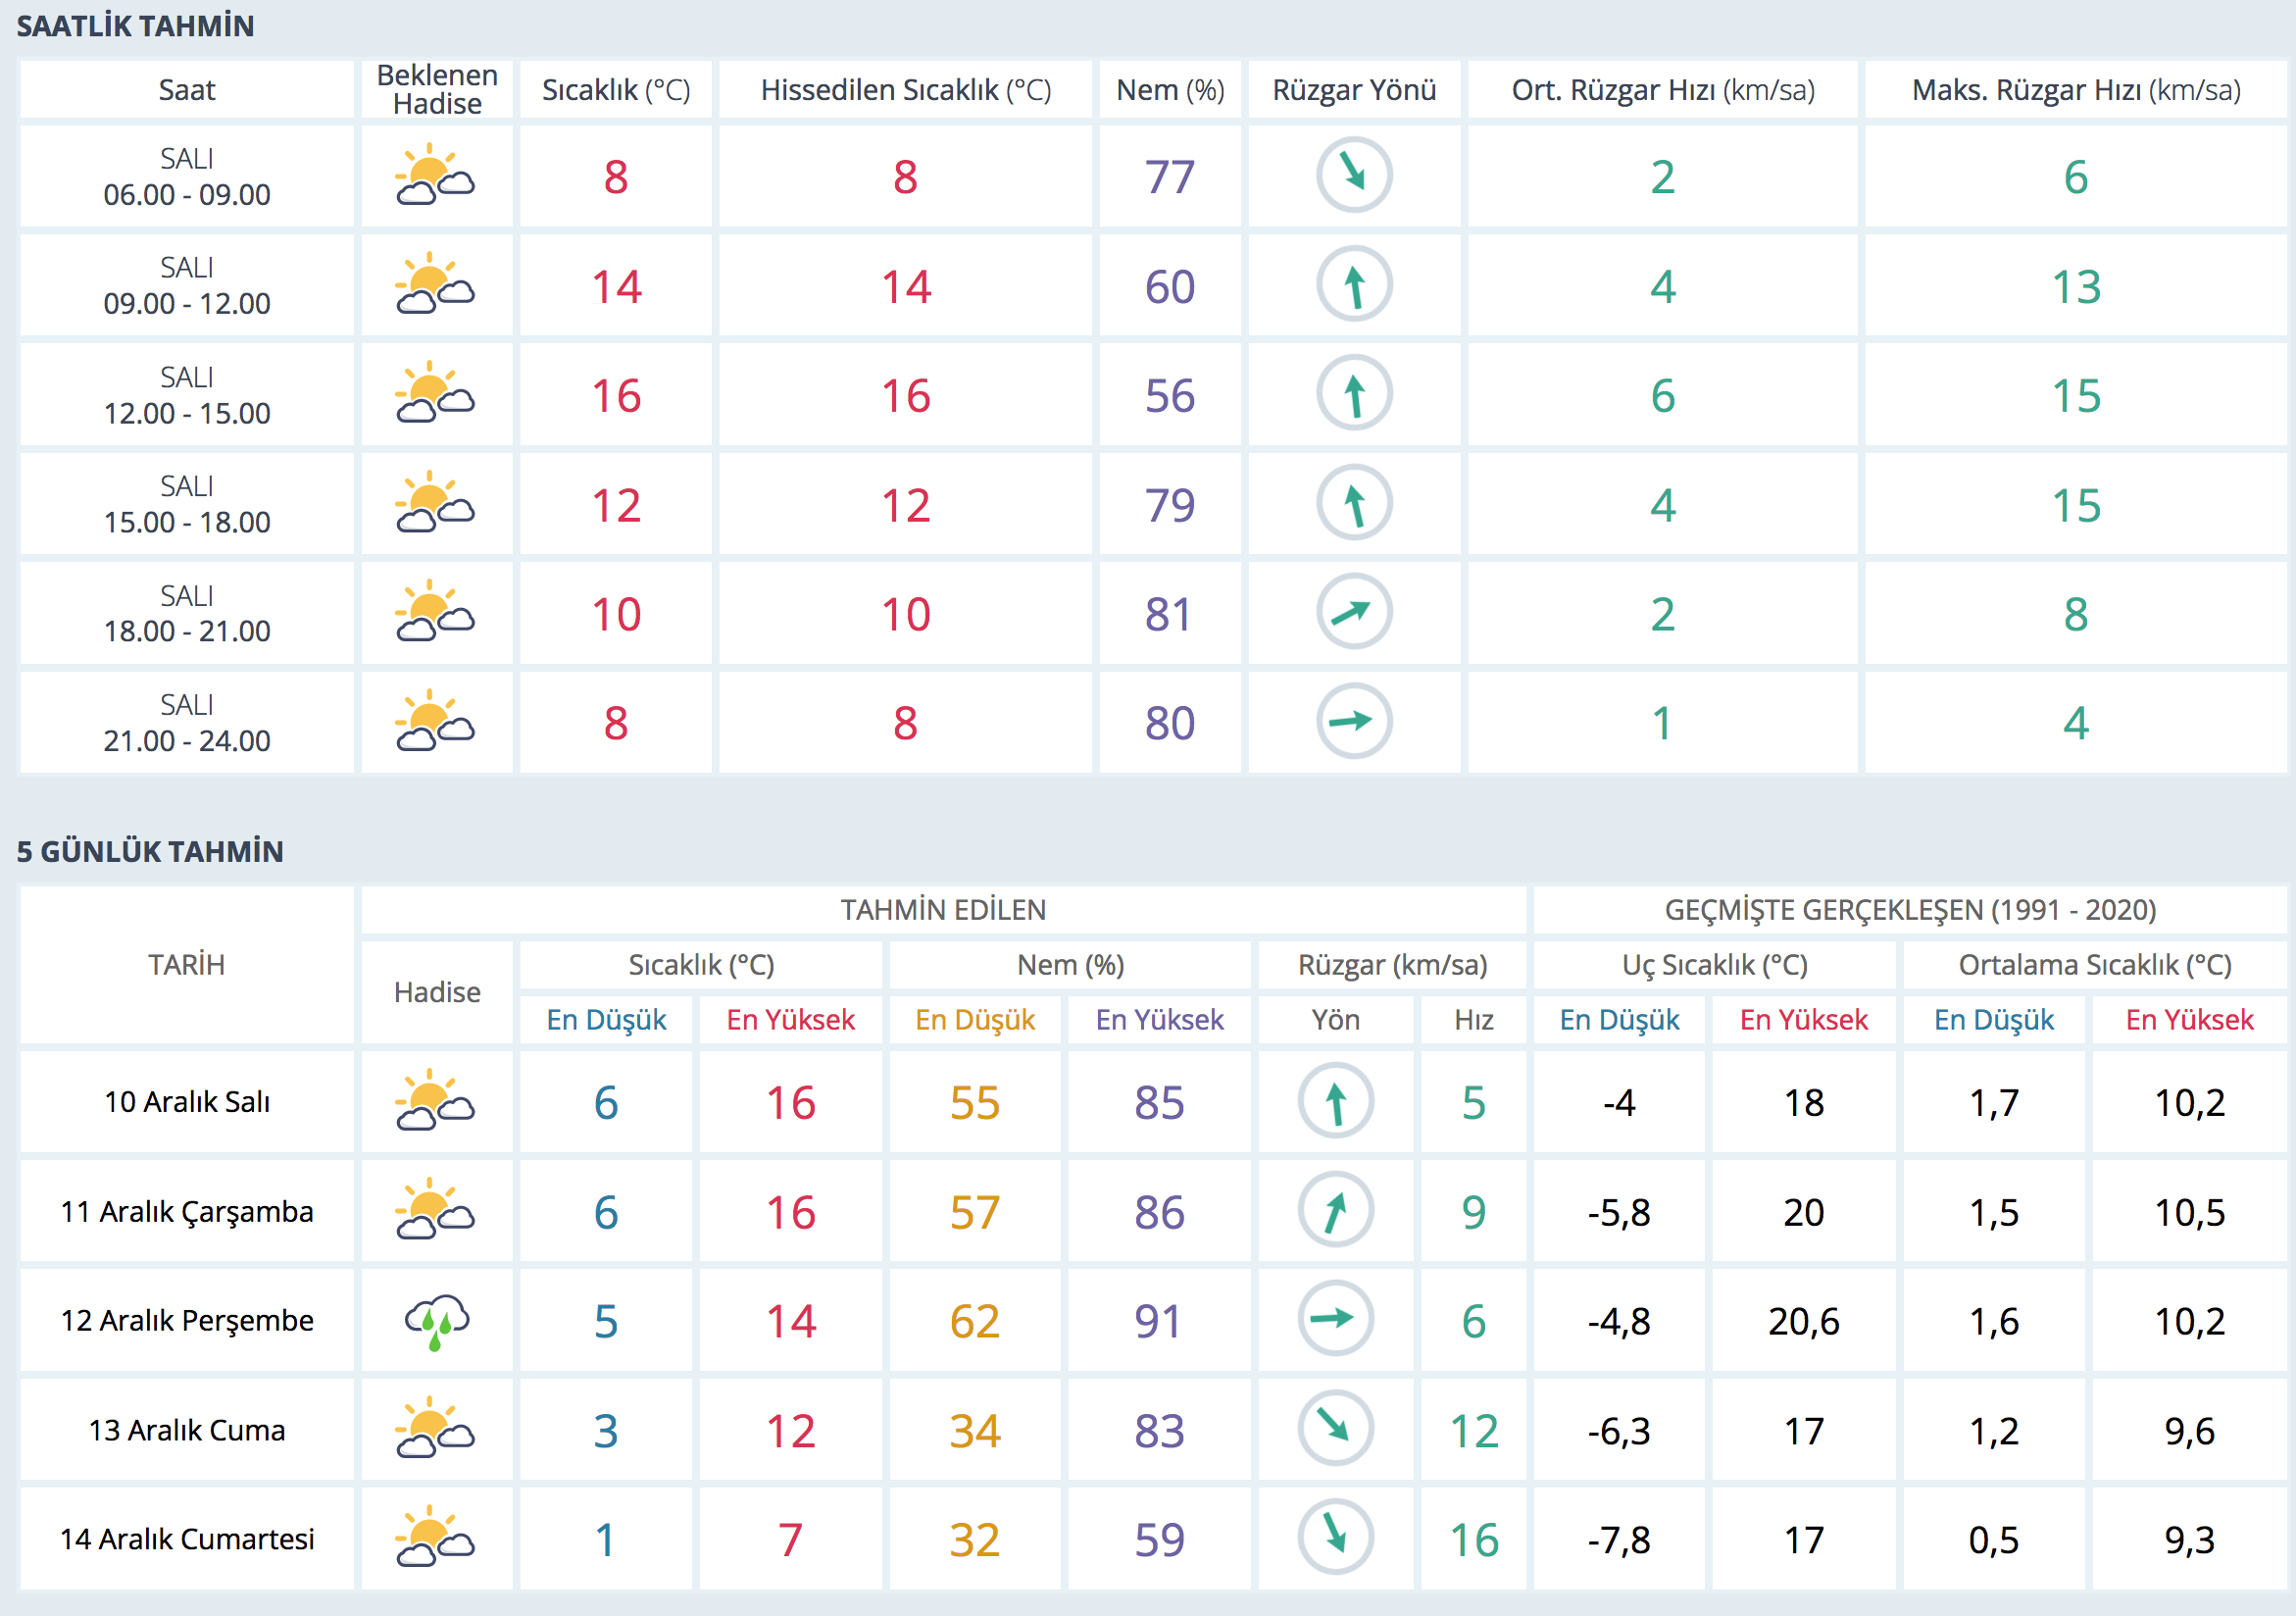Click weather icon for 06.00 - 09.00 row
Screen dimensions: 2296x1616
pyautogui.click(x=435, y=176)
